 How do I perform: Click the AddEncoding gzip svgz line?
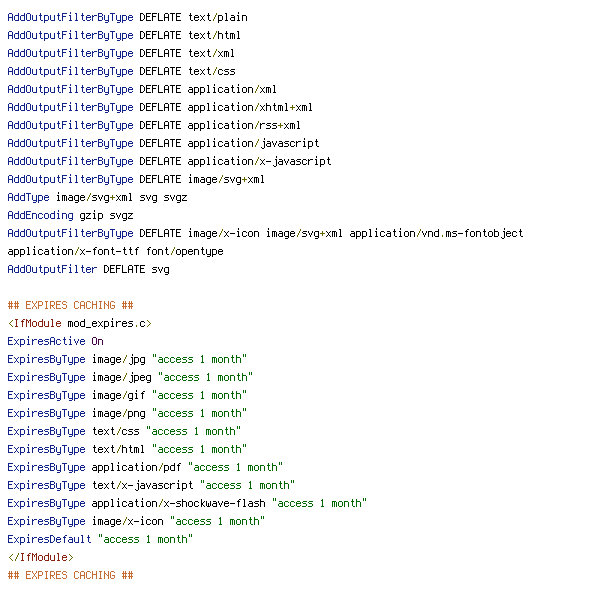tap(70, 215)
